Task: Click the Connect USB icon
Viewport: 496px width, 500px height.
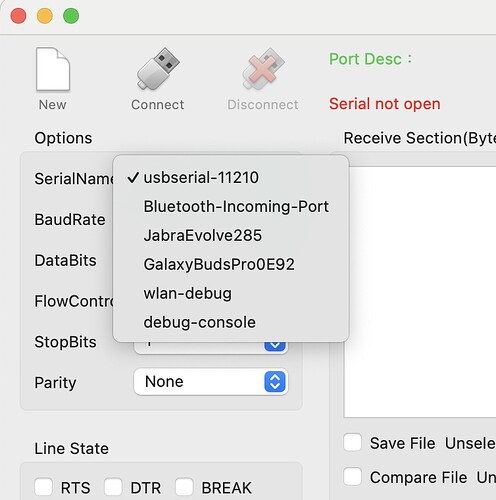Action: 158,69
